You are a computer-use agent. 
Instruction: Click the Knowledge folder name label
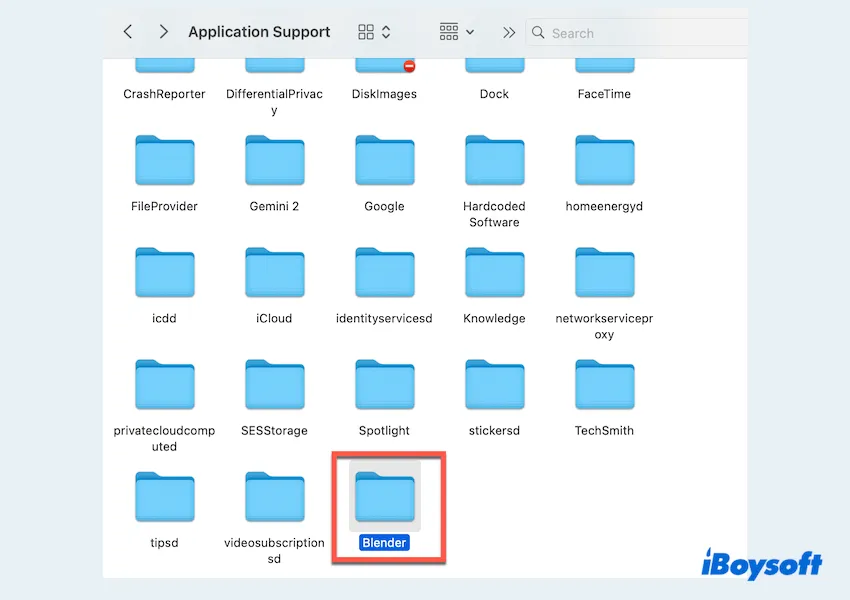pos(494,318)
